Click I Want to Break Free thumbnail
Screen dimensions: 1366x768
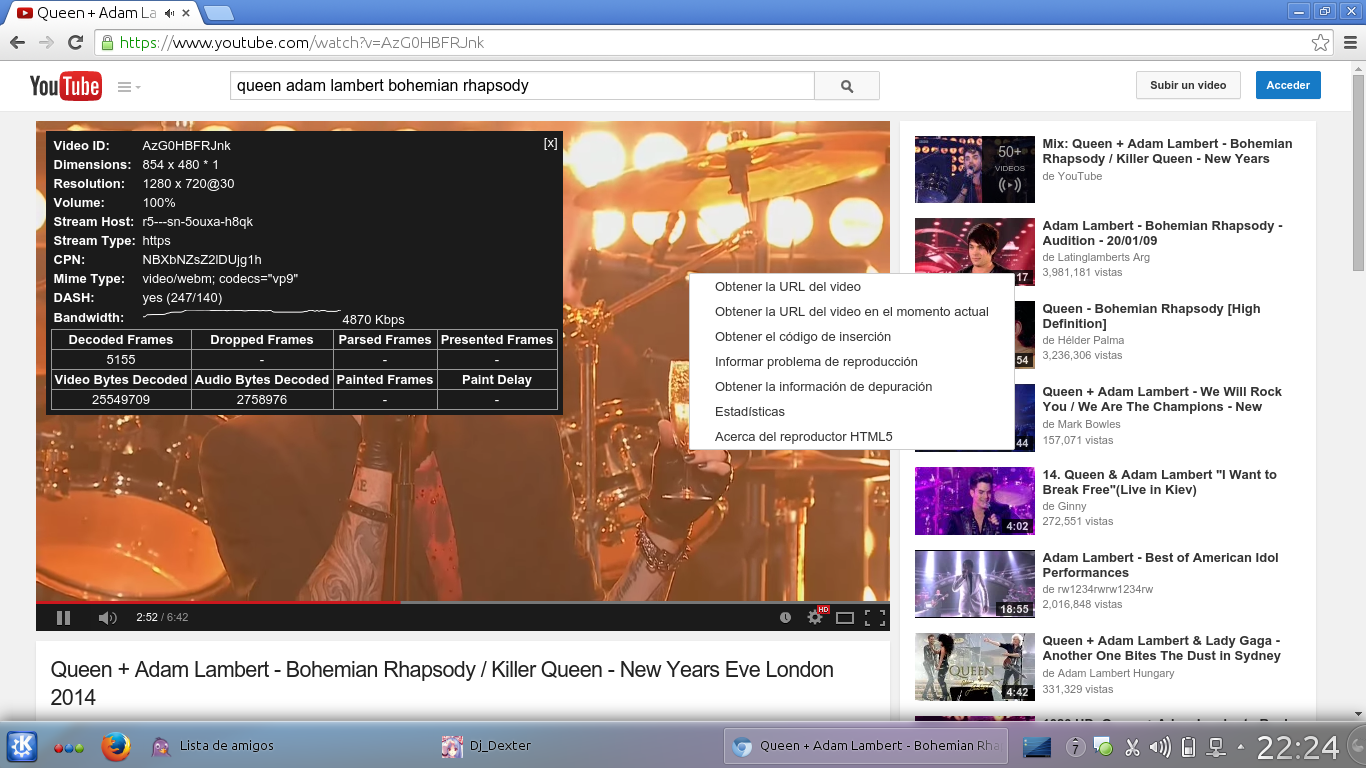pyautogui.click(x=975, y=501)
